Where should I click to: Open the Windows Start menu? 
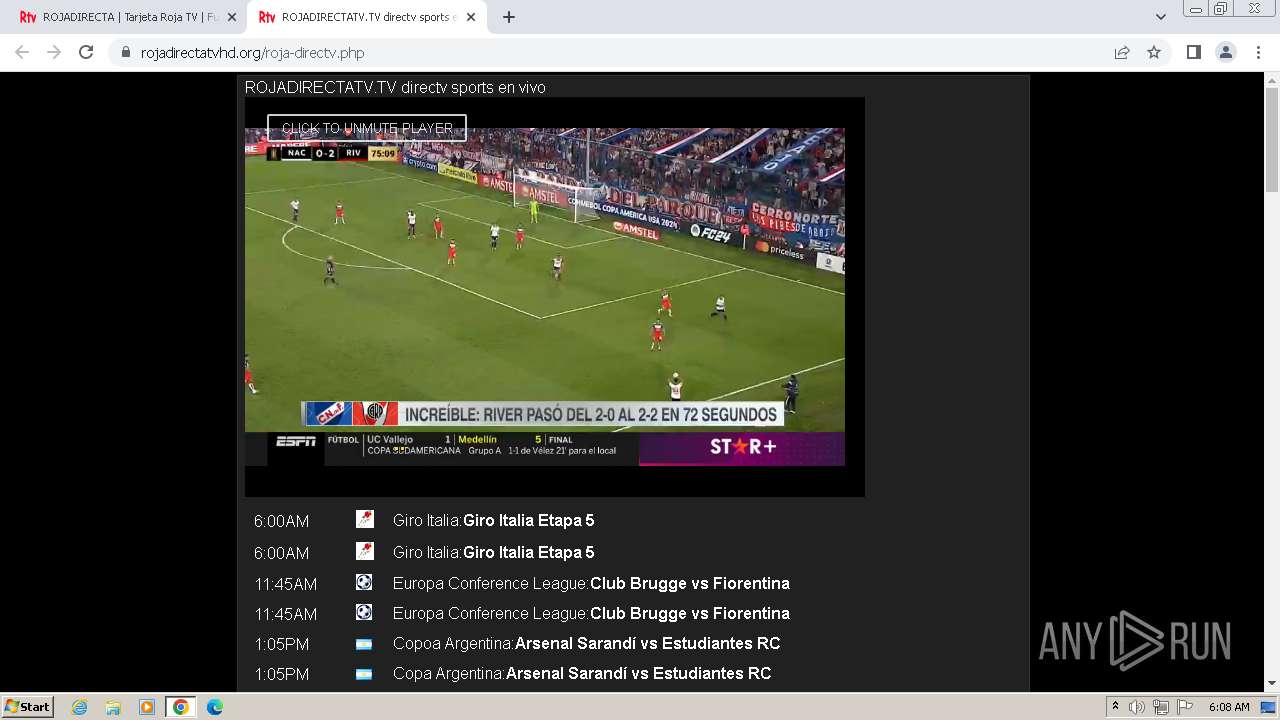[x=28, y=706]
